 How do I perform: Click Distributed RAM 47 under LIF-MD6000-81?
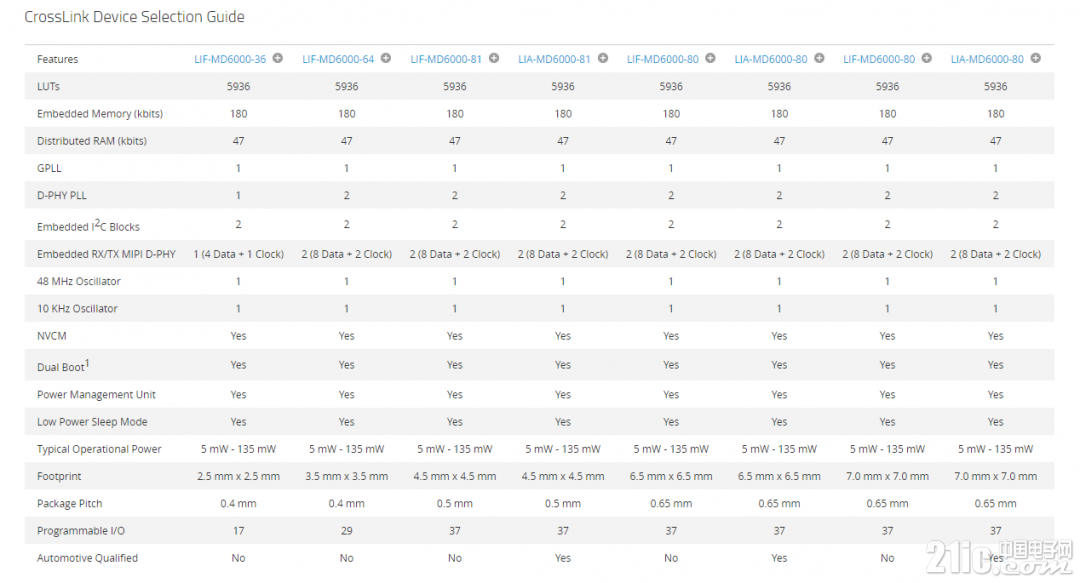[455, 141]
